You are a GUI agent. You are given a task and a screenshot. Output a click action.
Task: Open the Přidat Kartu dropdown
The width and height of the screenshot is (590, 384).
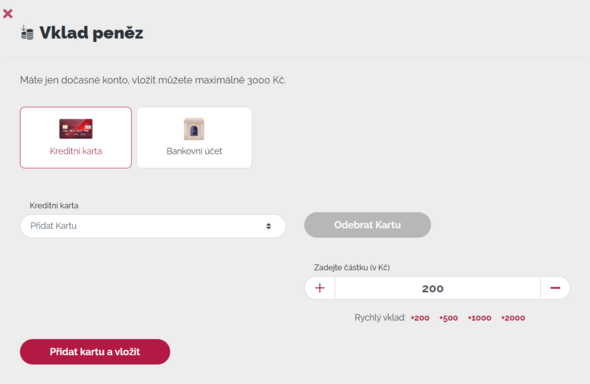coord(153,226)
